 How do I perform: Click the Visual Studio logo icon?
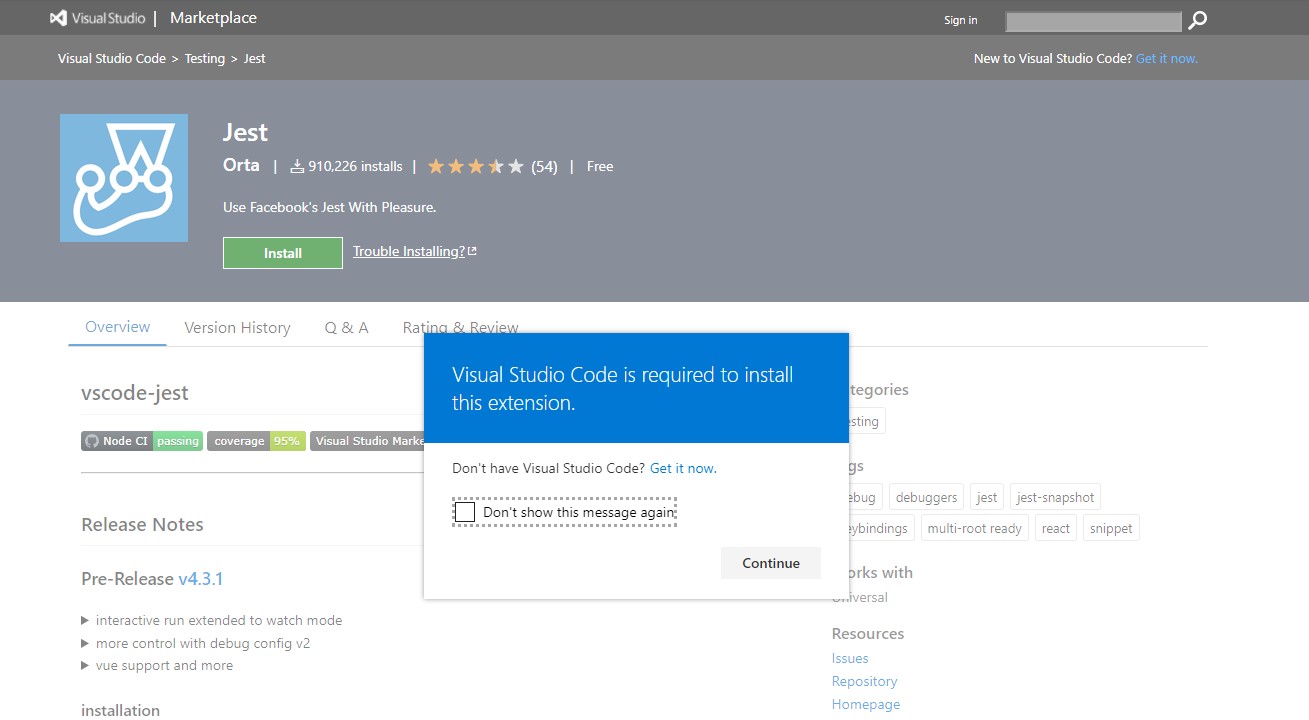point(58,19)
